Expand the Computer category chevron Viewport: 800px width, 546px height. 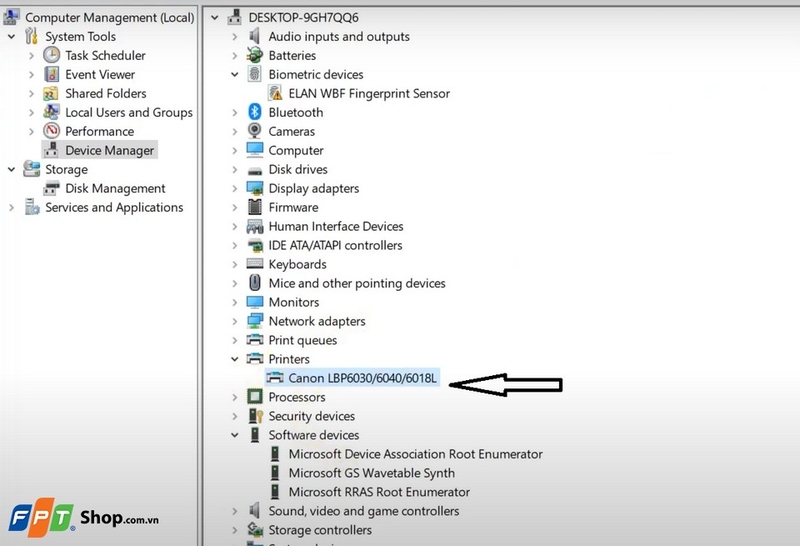pyautogui.click(x=235, y=151)
